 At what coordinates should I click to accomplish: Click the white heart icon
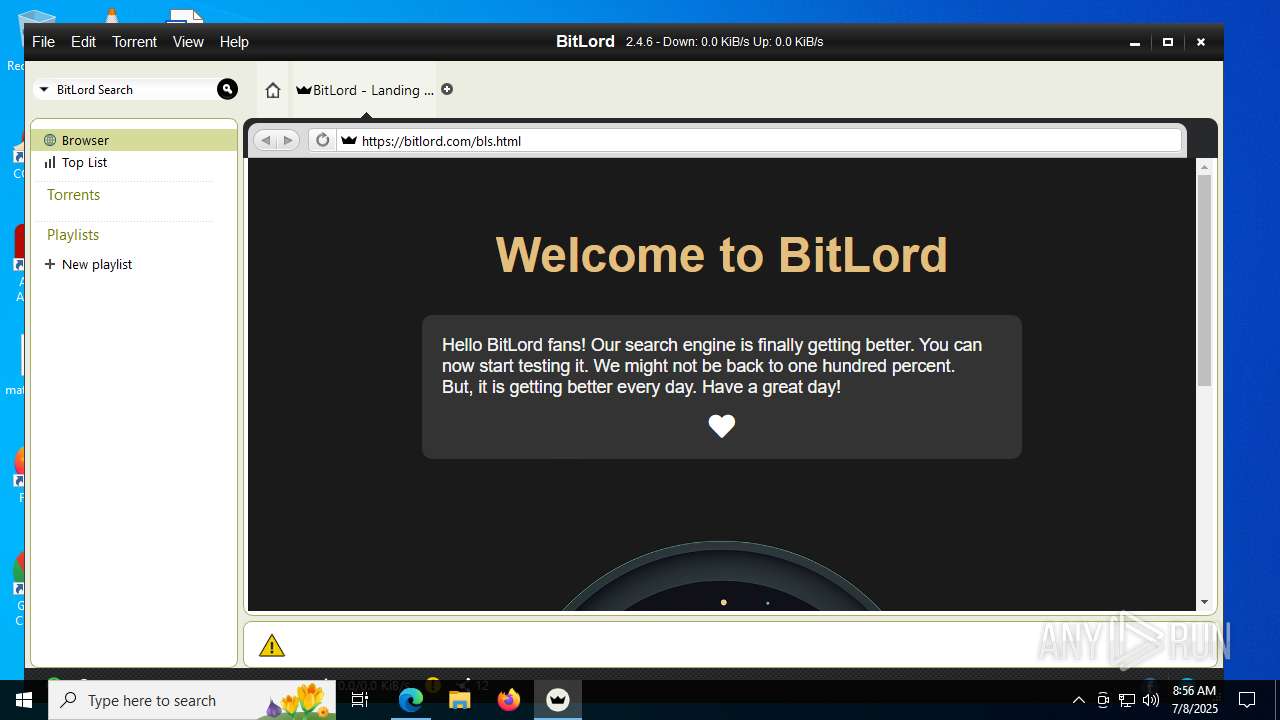click(x=722, y=426)
